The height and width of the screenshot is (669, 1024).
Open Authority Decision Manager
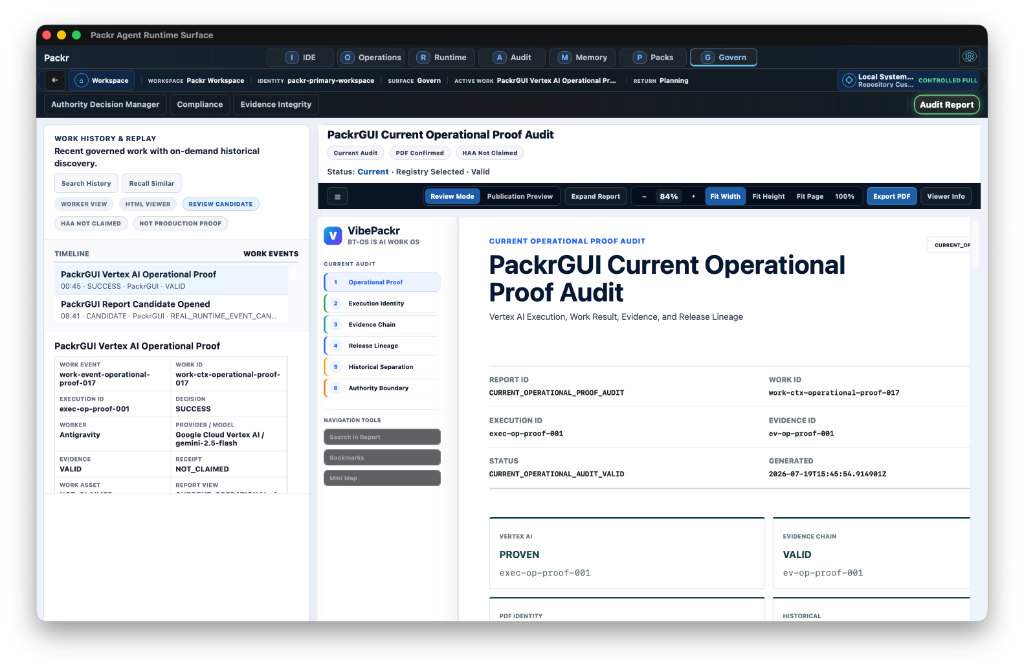click(x=105, y=105)
